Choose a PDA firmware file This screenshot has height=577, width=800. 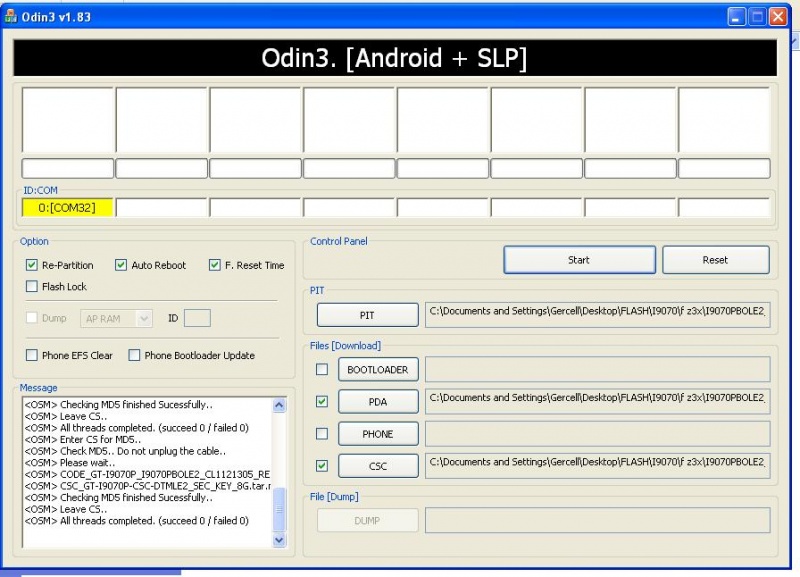tap(378, 402)
